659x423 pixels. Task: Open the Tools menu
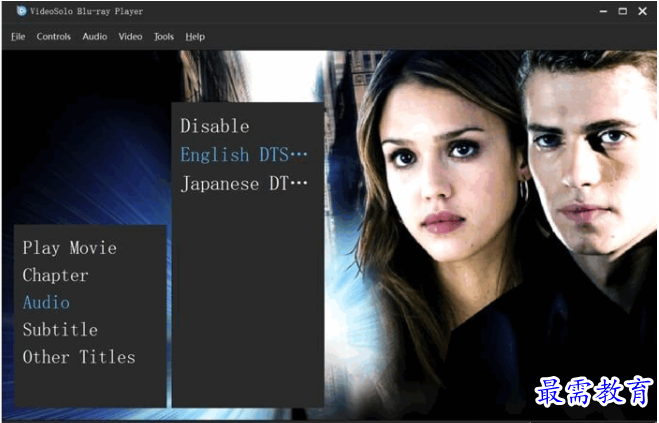pos(163,37)
